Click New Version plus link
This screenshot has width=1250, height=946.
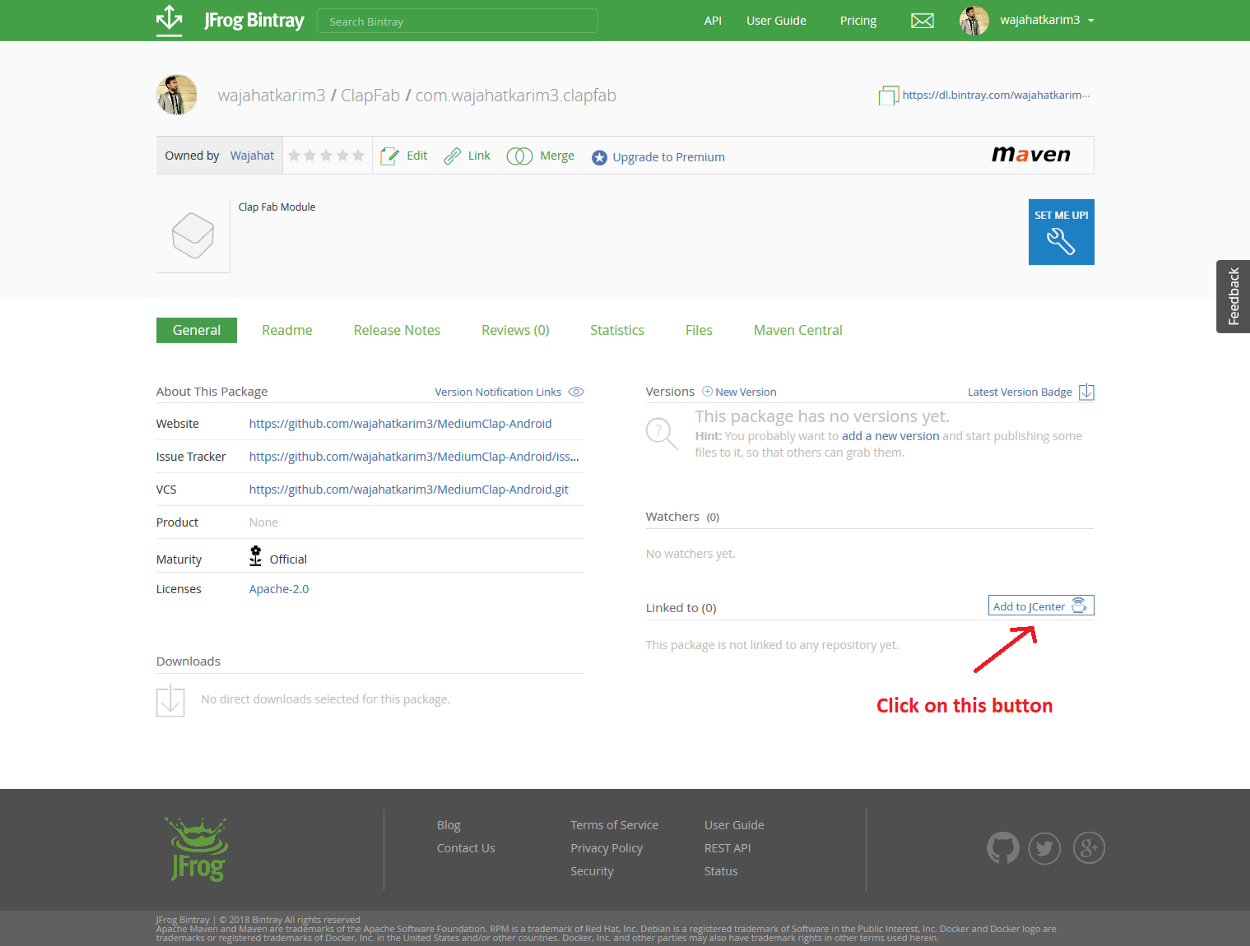pos(739,392)
